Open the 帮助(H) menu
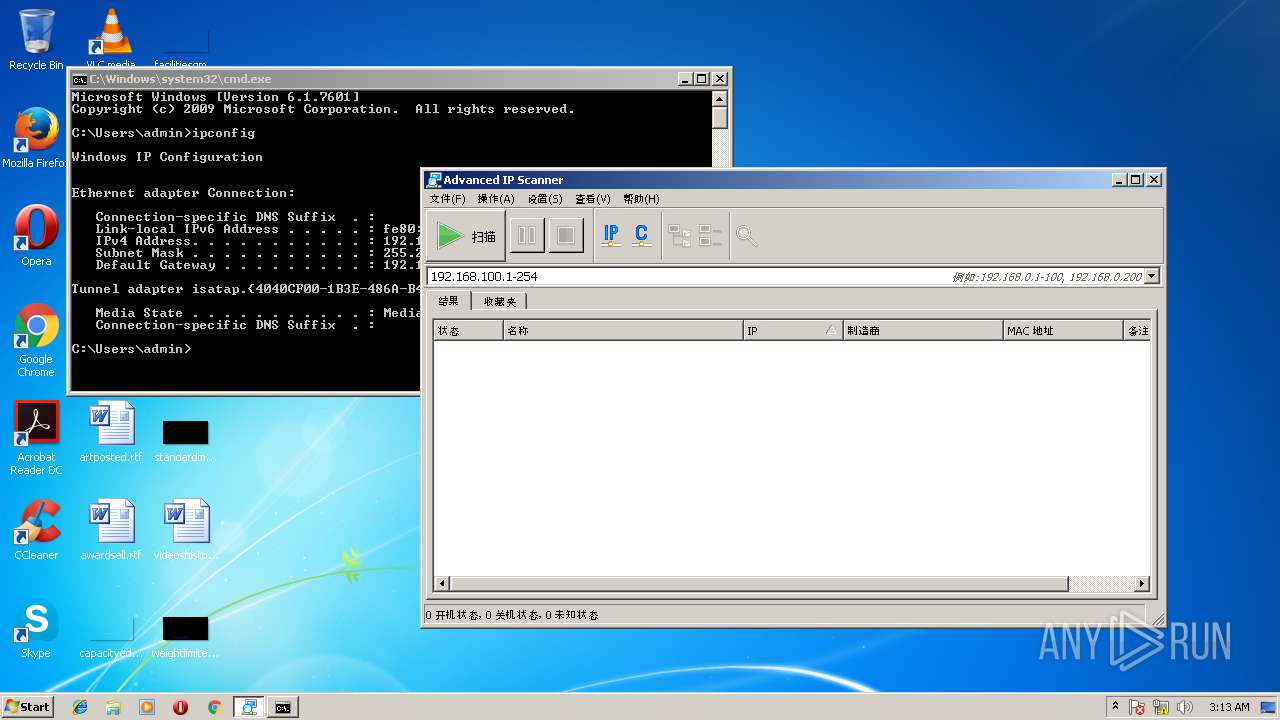This screenshot has height=720, width=1280. [x=641, y=199]
